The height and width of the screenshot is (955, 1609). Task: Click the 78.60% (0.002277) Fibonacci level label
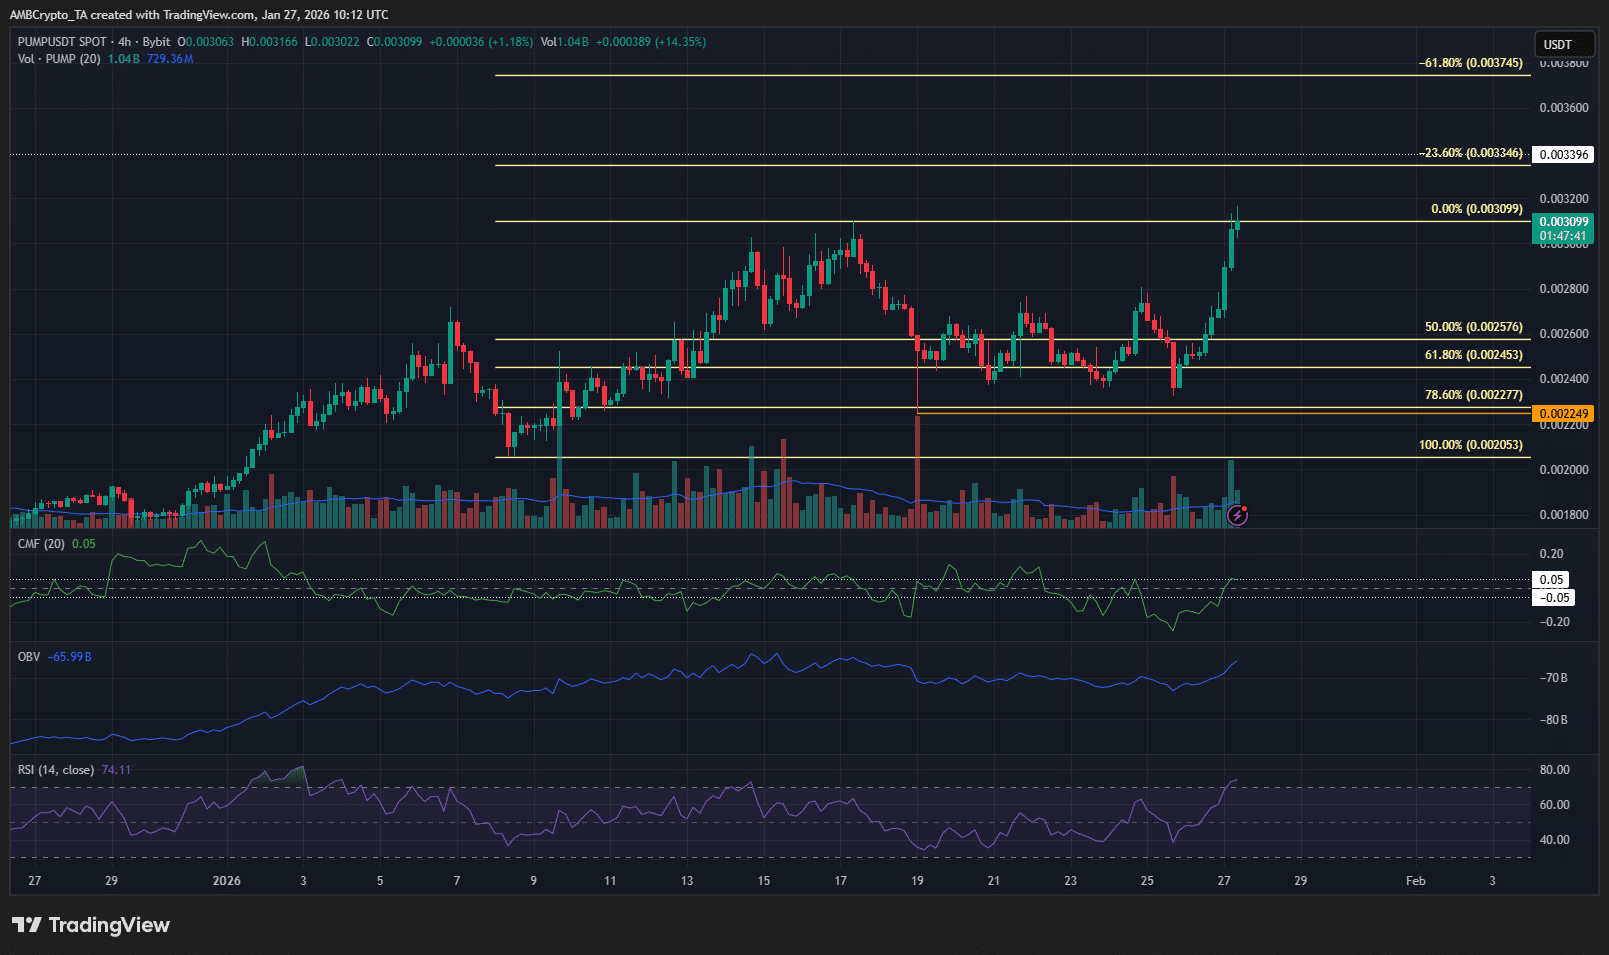click(1473, 395)
